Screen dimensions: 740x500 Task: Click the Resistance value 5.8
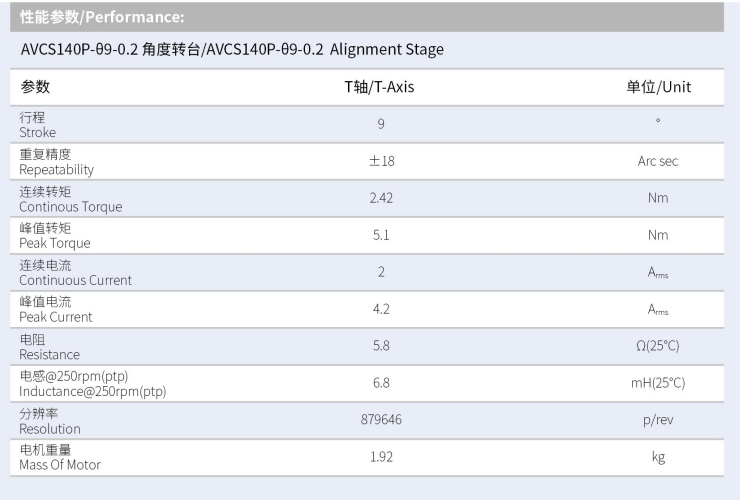click(381, 346)
